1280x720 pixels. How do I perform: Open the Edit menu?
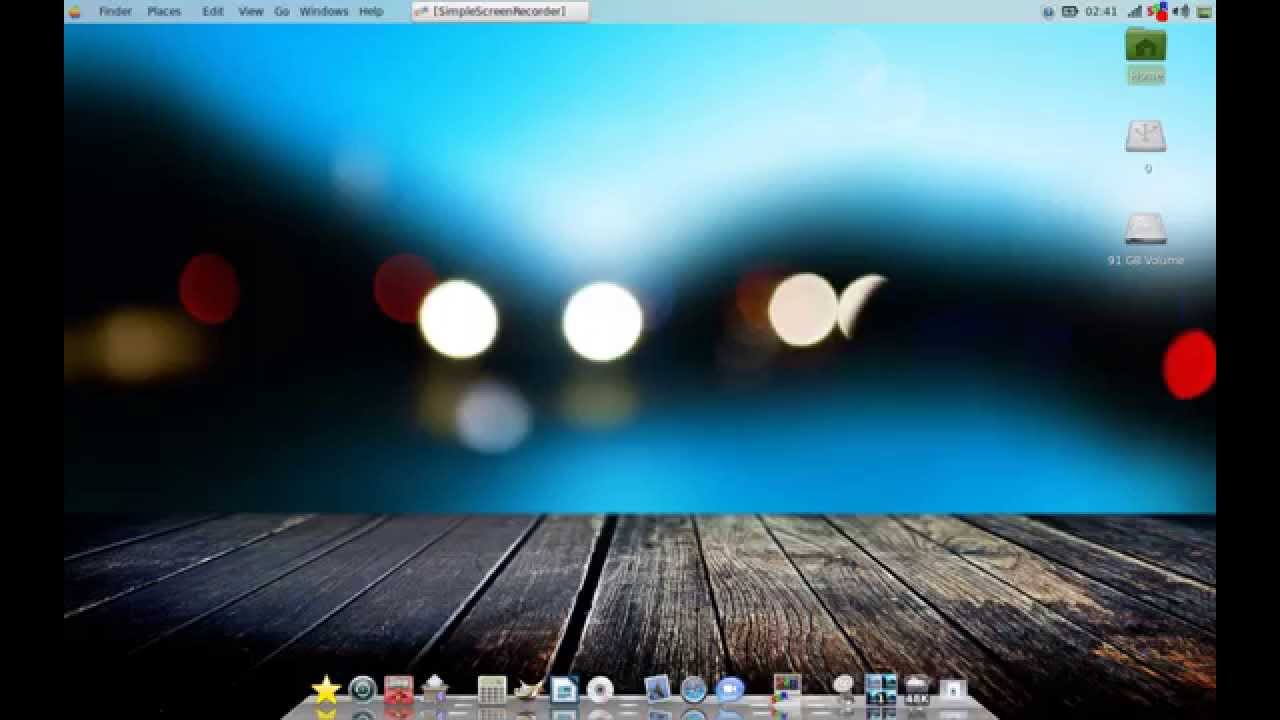click(x=213, y=12)
